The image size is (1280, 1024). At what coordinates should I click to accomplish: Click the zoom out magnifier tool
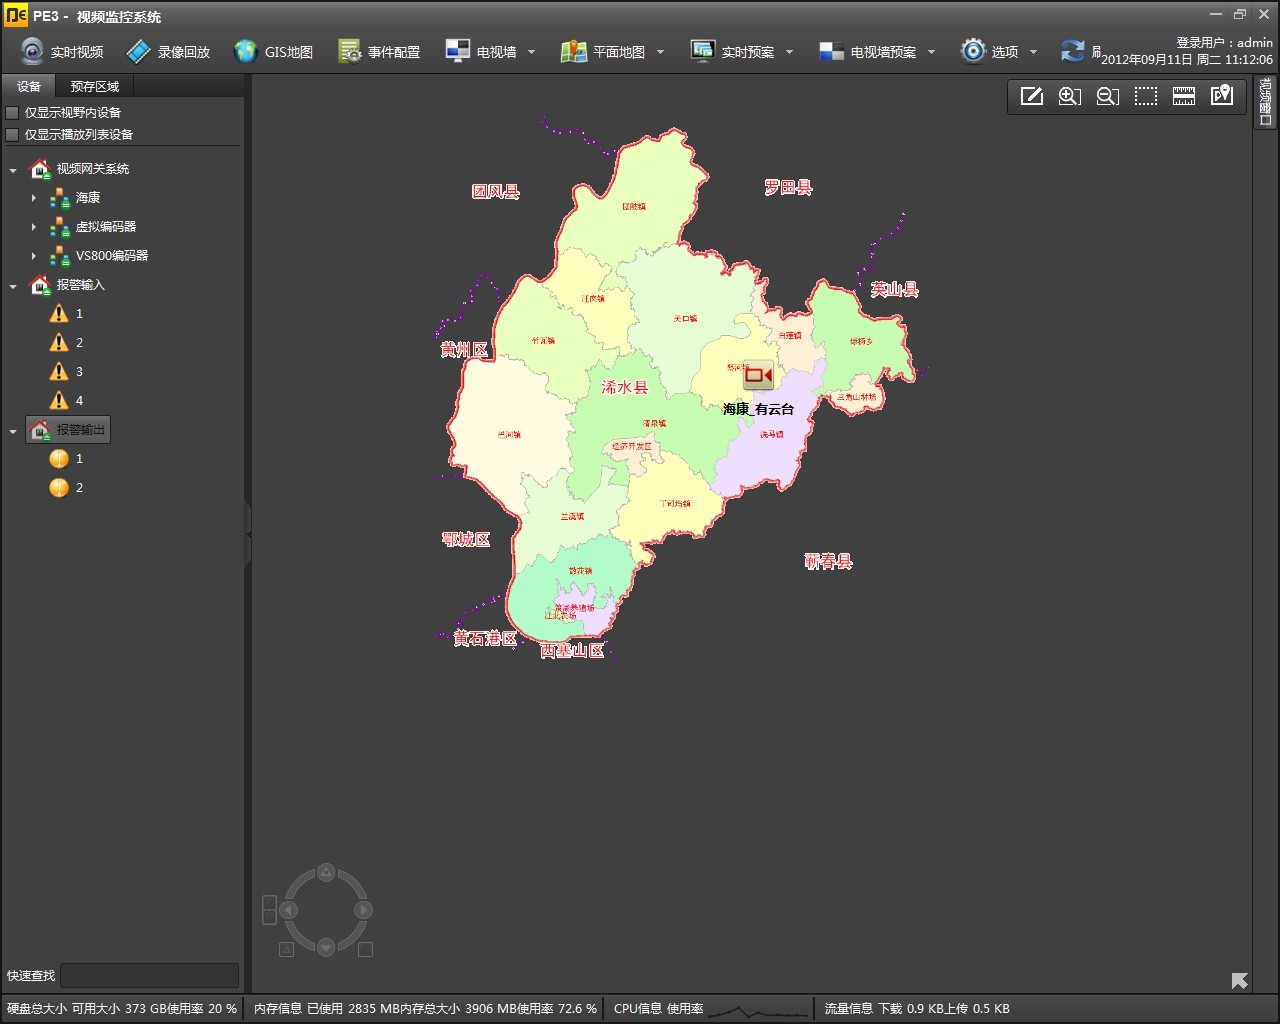1108,96
